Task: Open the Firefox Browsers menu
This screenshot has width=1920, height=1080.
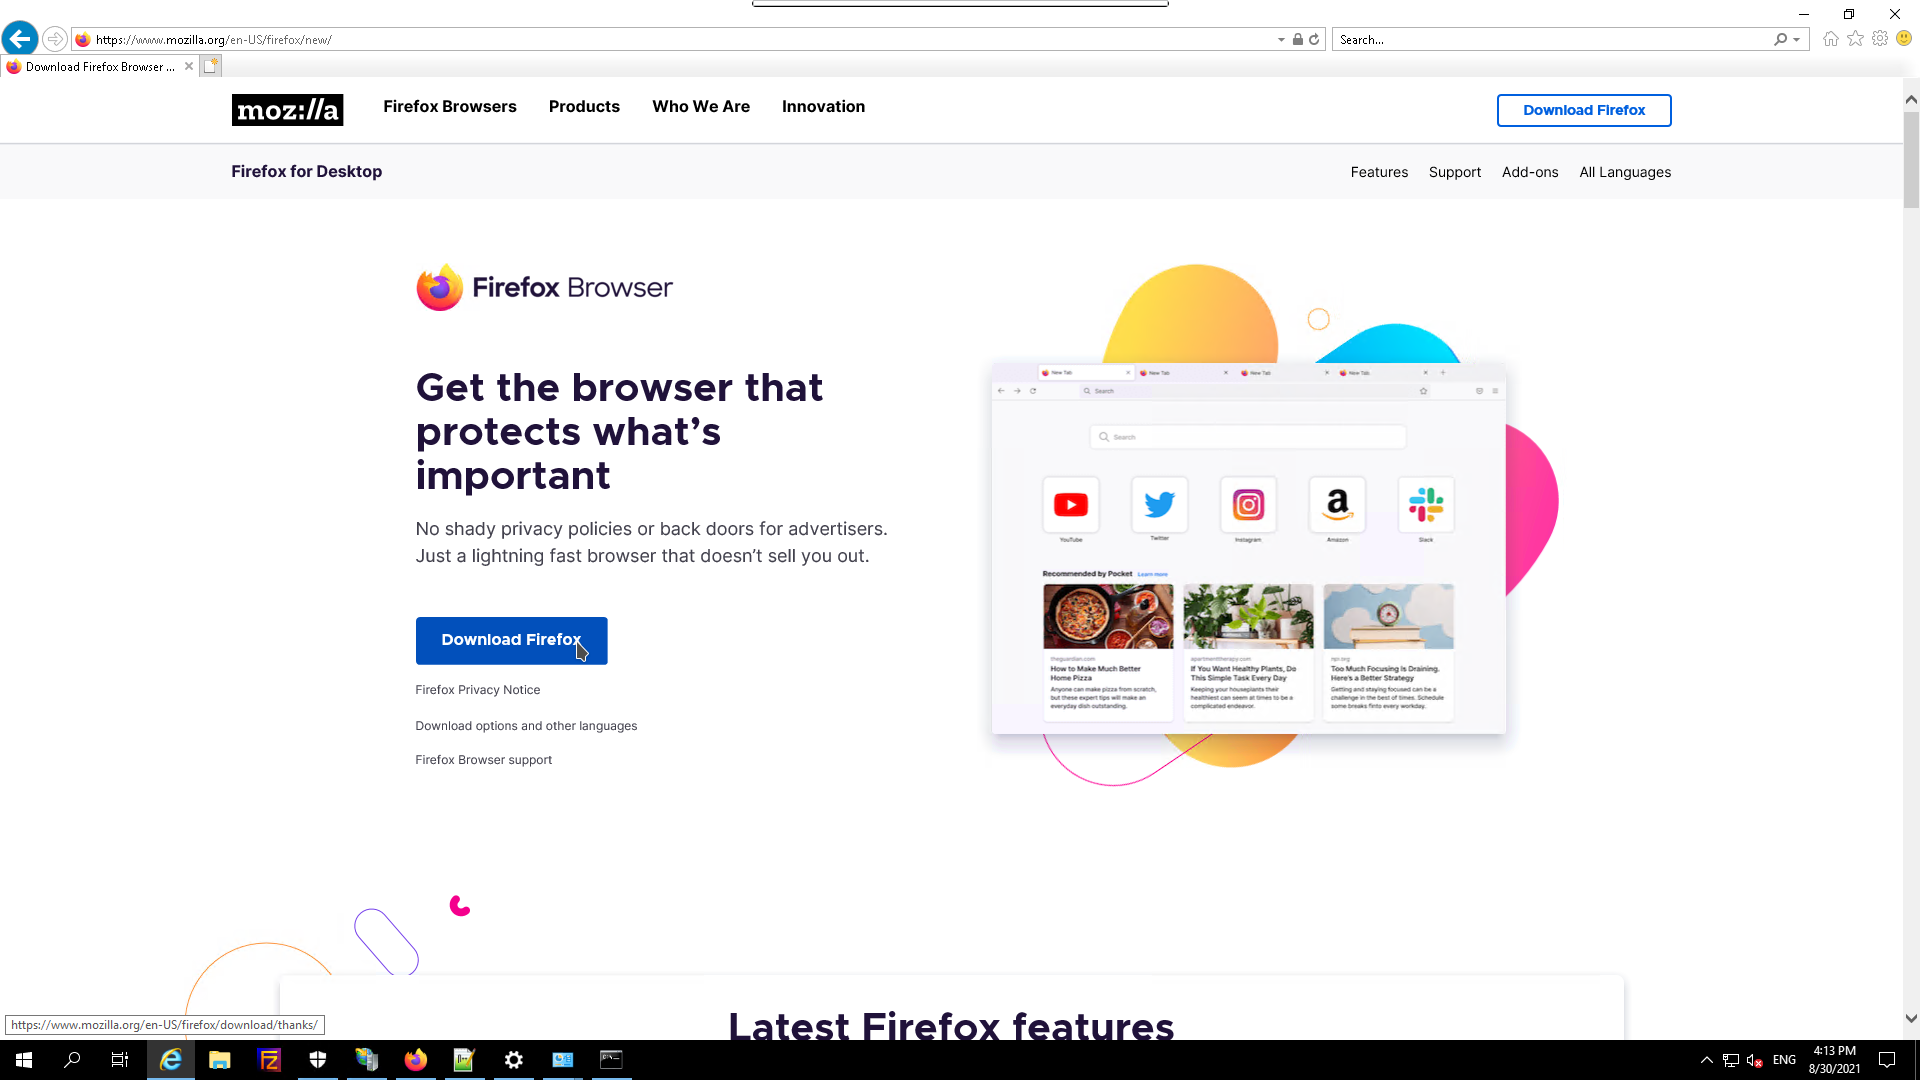Action: (x=449, y=107)
